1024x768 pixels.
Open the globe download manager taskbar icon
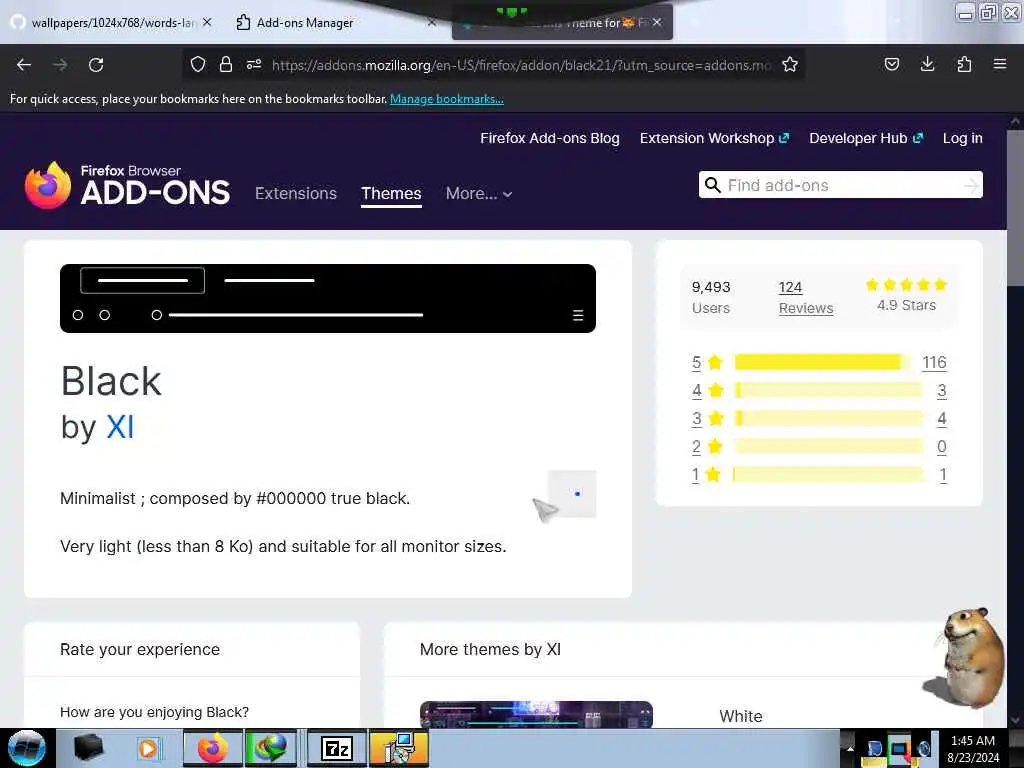tap(270, 748)
